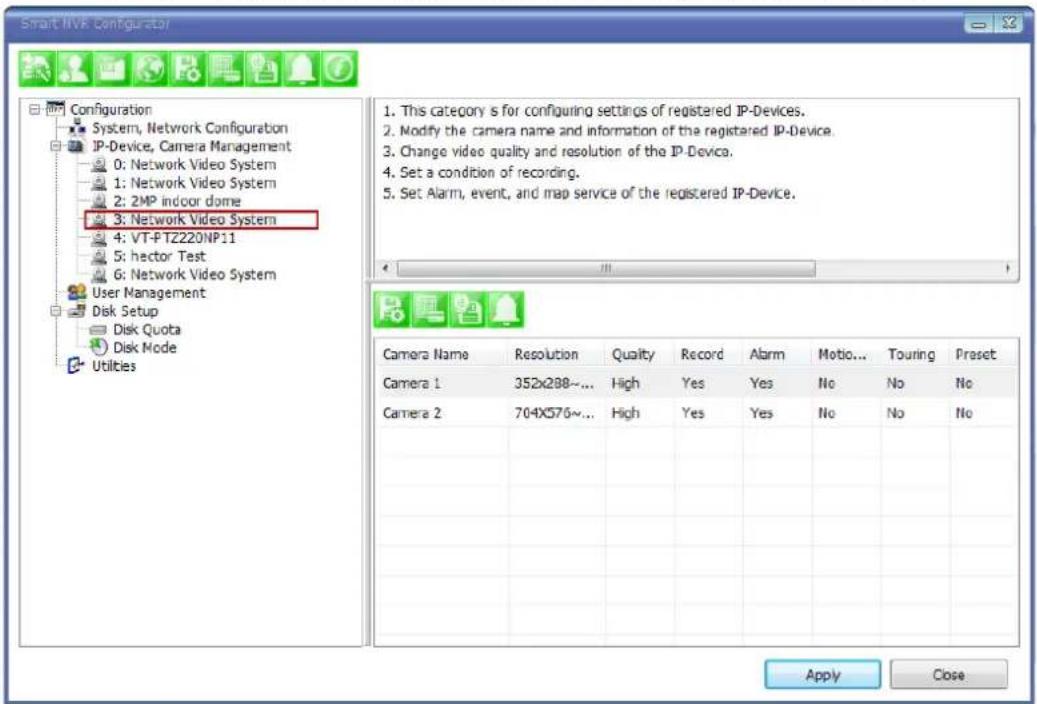Sort by Camera Name column header
This screenshot has height=704, width=1037.
click(x=442, y=355)
